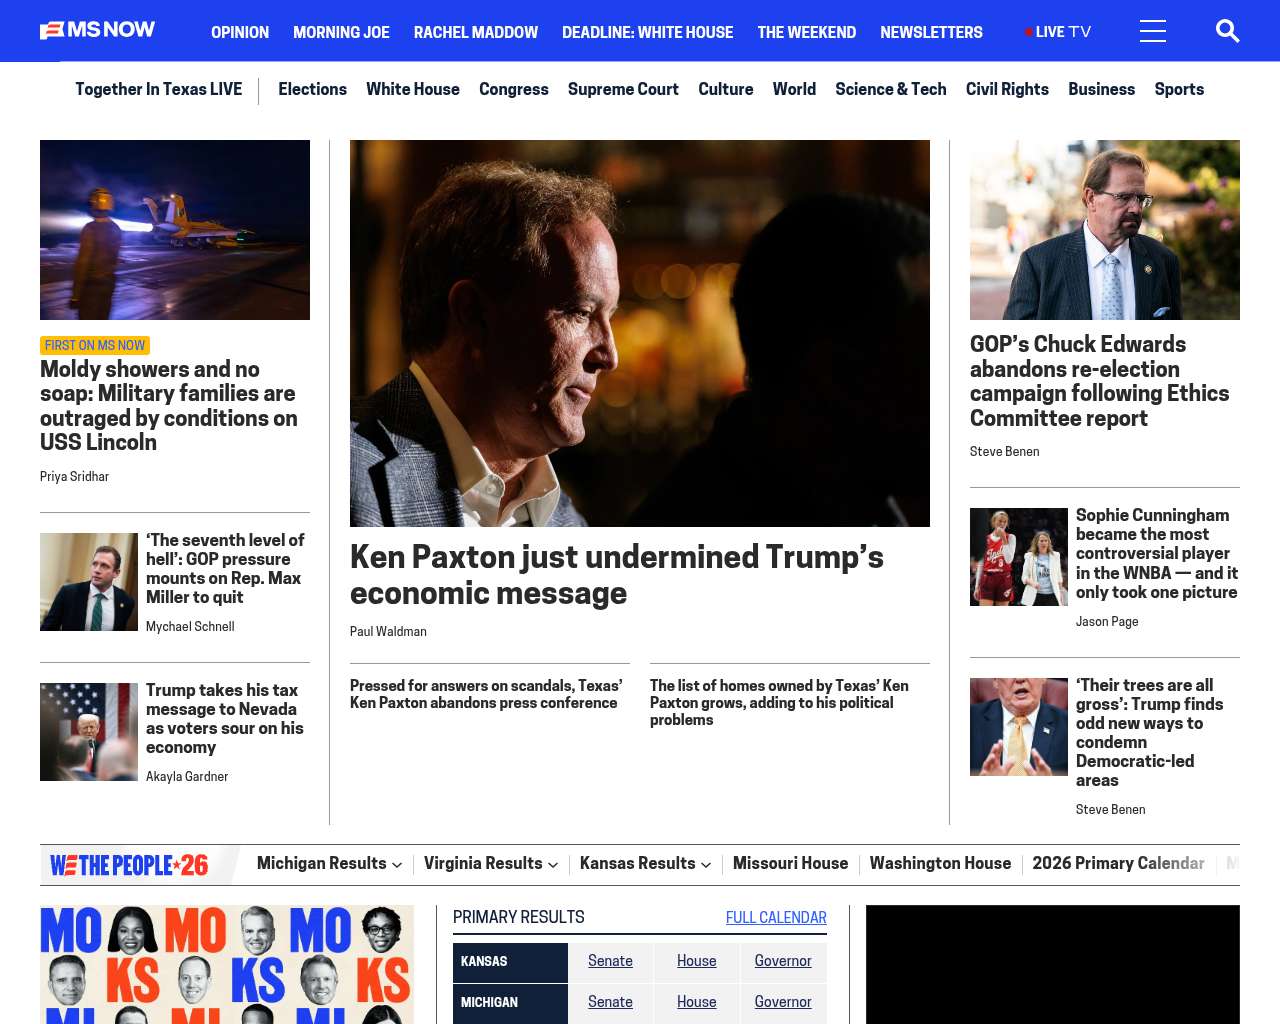The width and height of the screenshot is (1280, 1024).
Task: Open Michigan House primary results
Action: click(696, 1002)
